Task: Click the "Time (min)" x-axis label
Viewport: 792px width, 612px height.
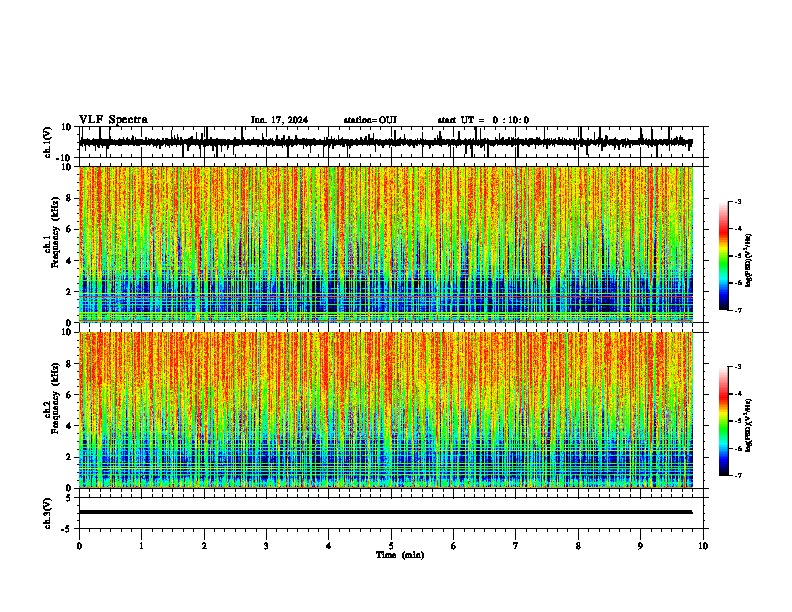Action: [400, 555]
